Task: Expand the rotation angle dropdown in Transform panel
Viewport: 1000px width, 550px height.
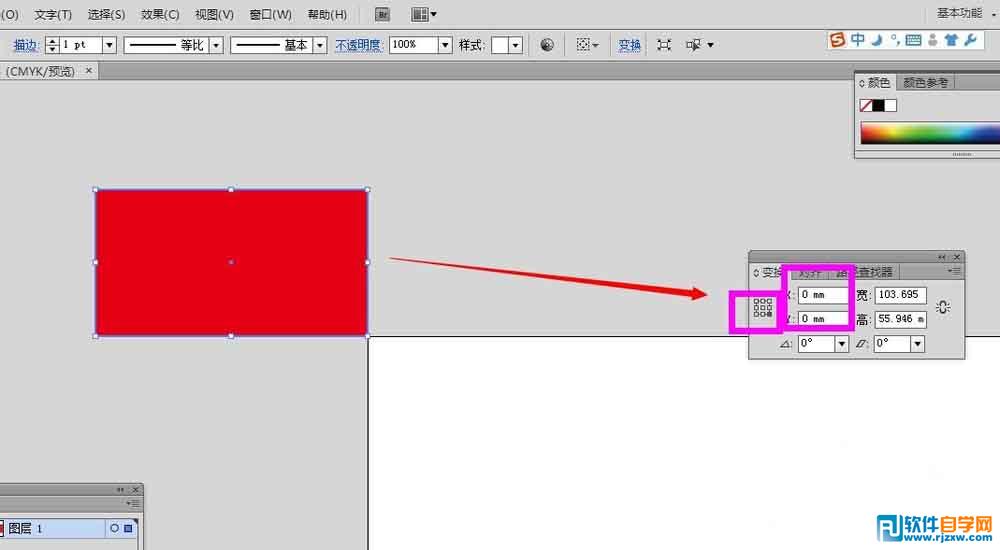Action: click(x=841, y=344)
